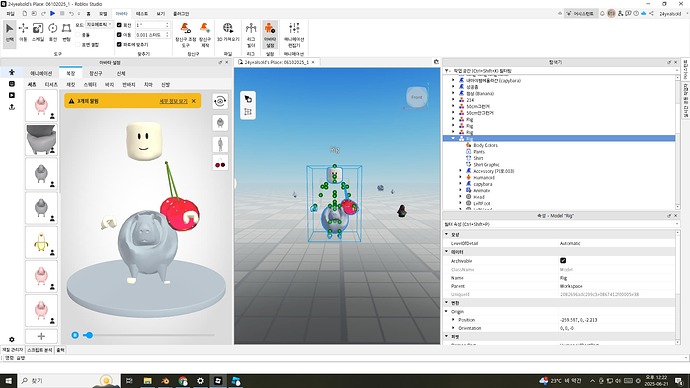Open the details link in the yellow warning banner
Viewport: 690px width, 388px height.
click(x=173, y=101)
